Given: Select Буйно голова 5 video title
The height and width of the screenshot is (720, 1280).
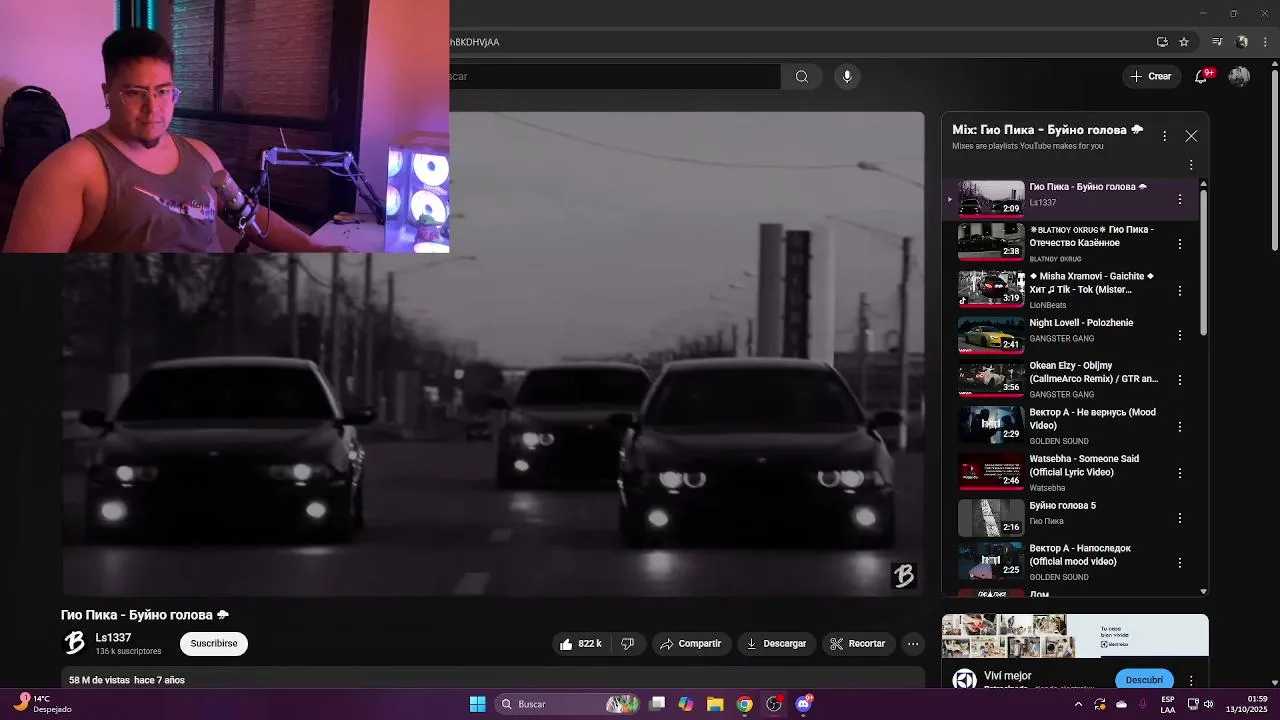Looking at the screenshot, I should (1062, 506).
